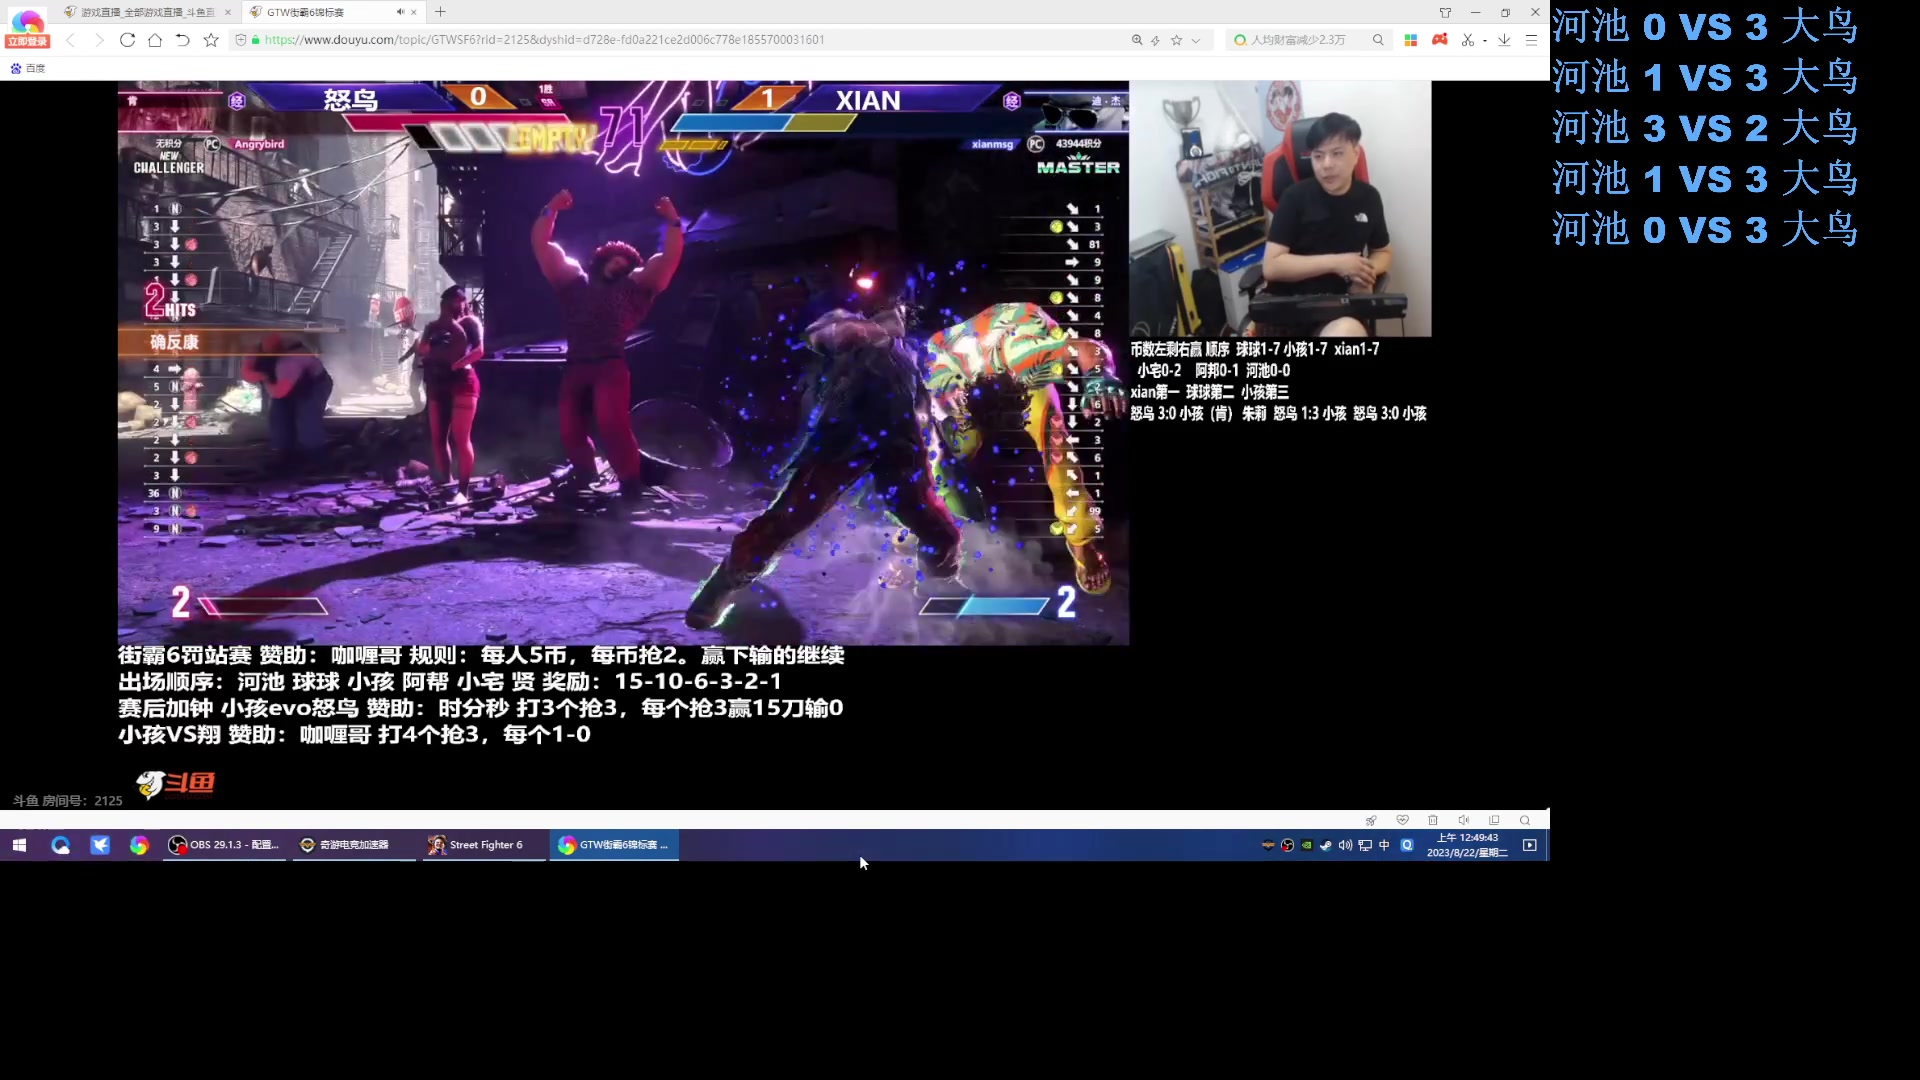The width and height of the screenshot is (1920, 1080).
Task: Open the scissors screenshot tool
Action: (1467, 40)
